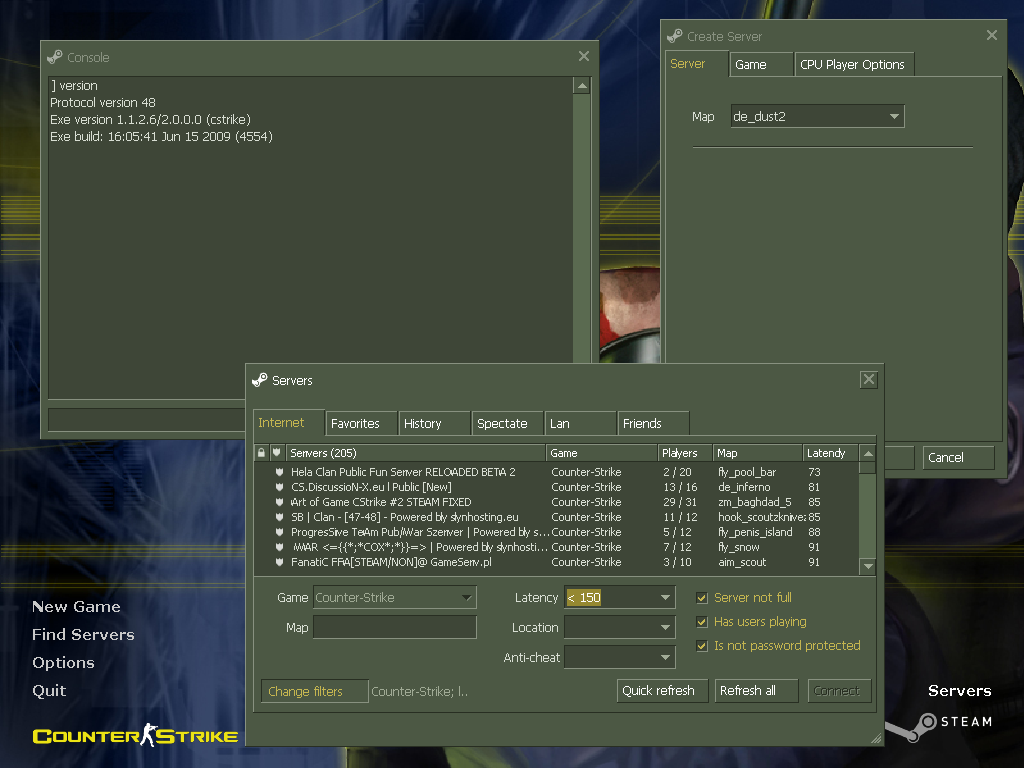Click the Counter-Strike logo
This screenshot has width=1024, height=768.
(135, 735)
